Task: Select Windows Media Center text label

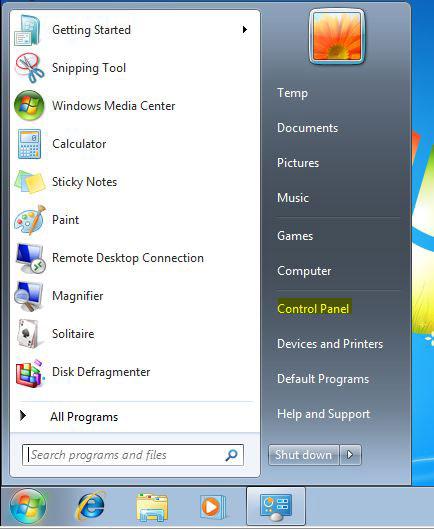Action: pyautogui.click(x=114, y=106)
